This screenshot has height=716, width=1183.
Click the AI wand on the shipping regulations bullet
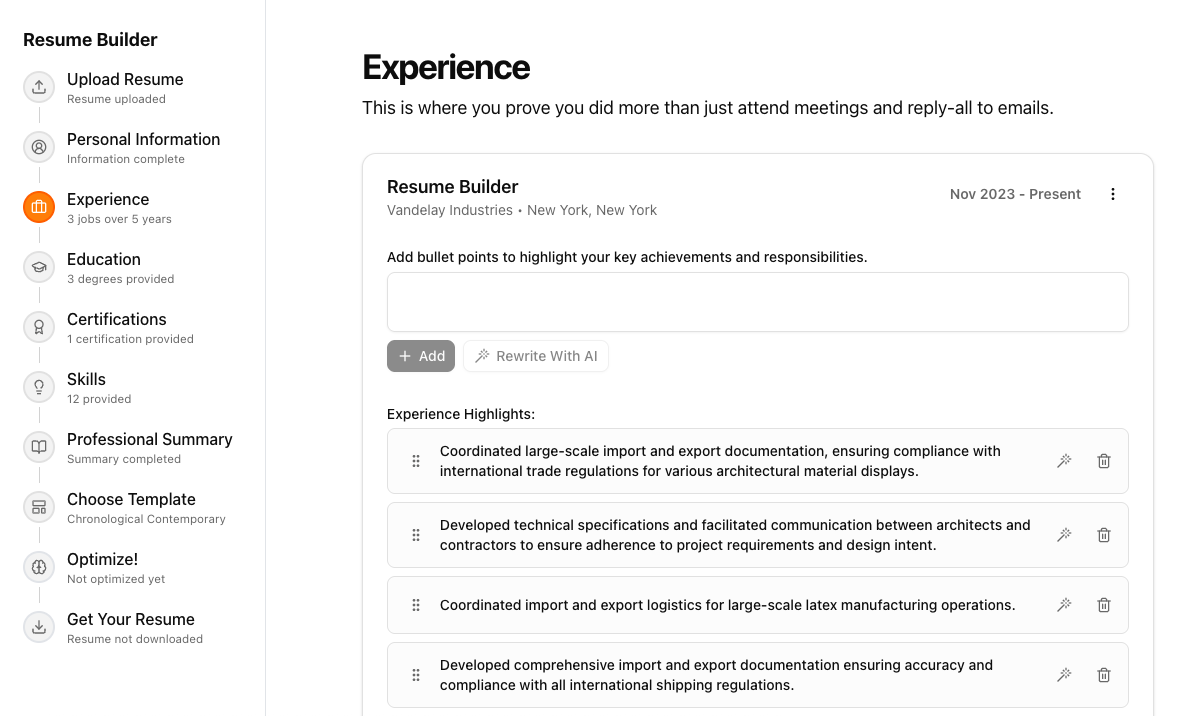[x=1064, y=675]
